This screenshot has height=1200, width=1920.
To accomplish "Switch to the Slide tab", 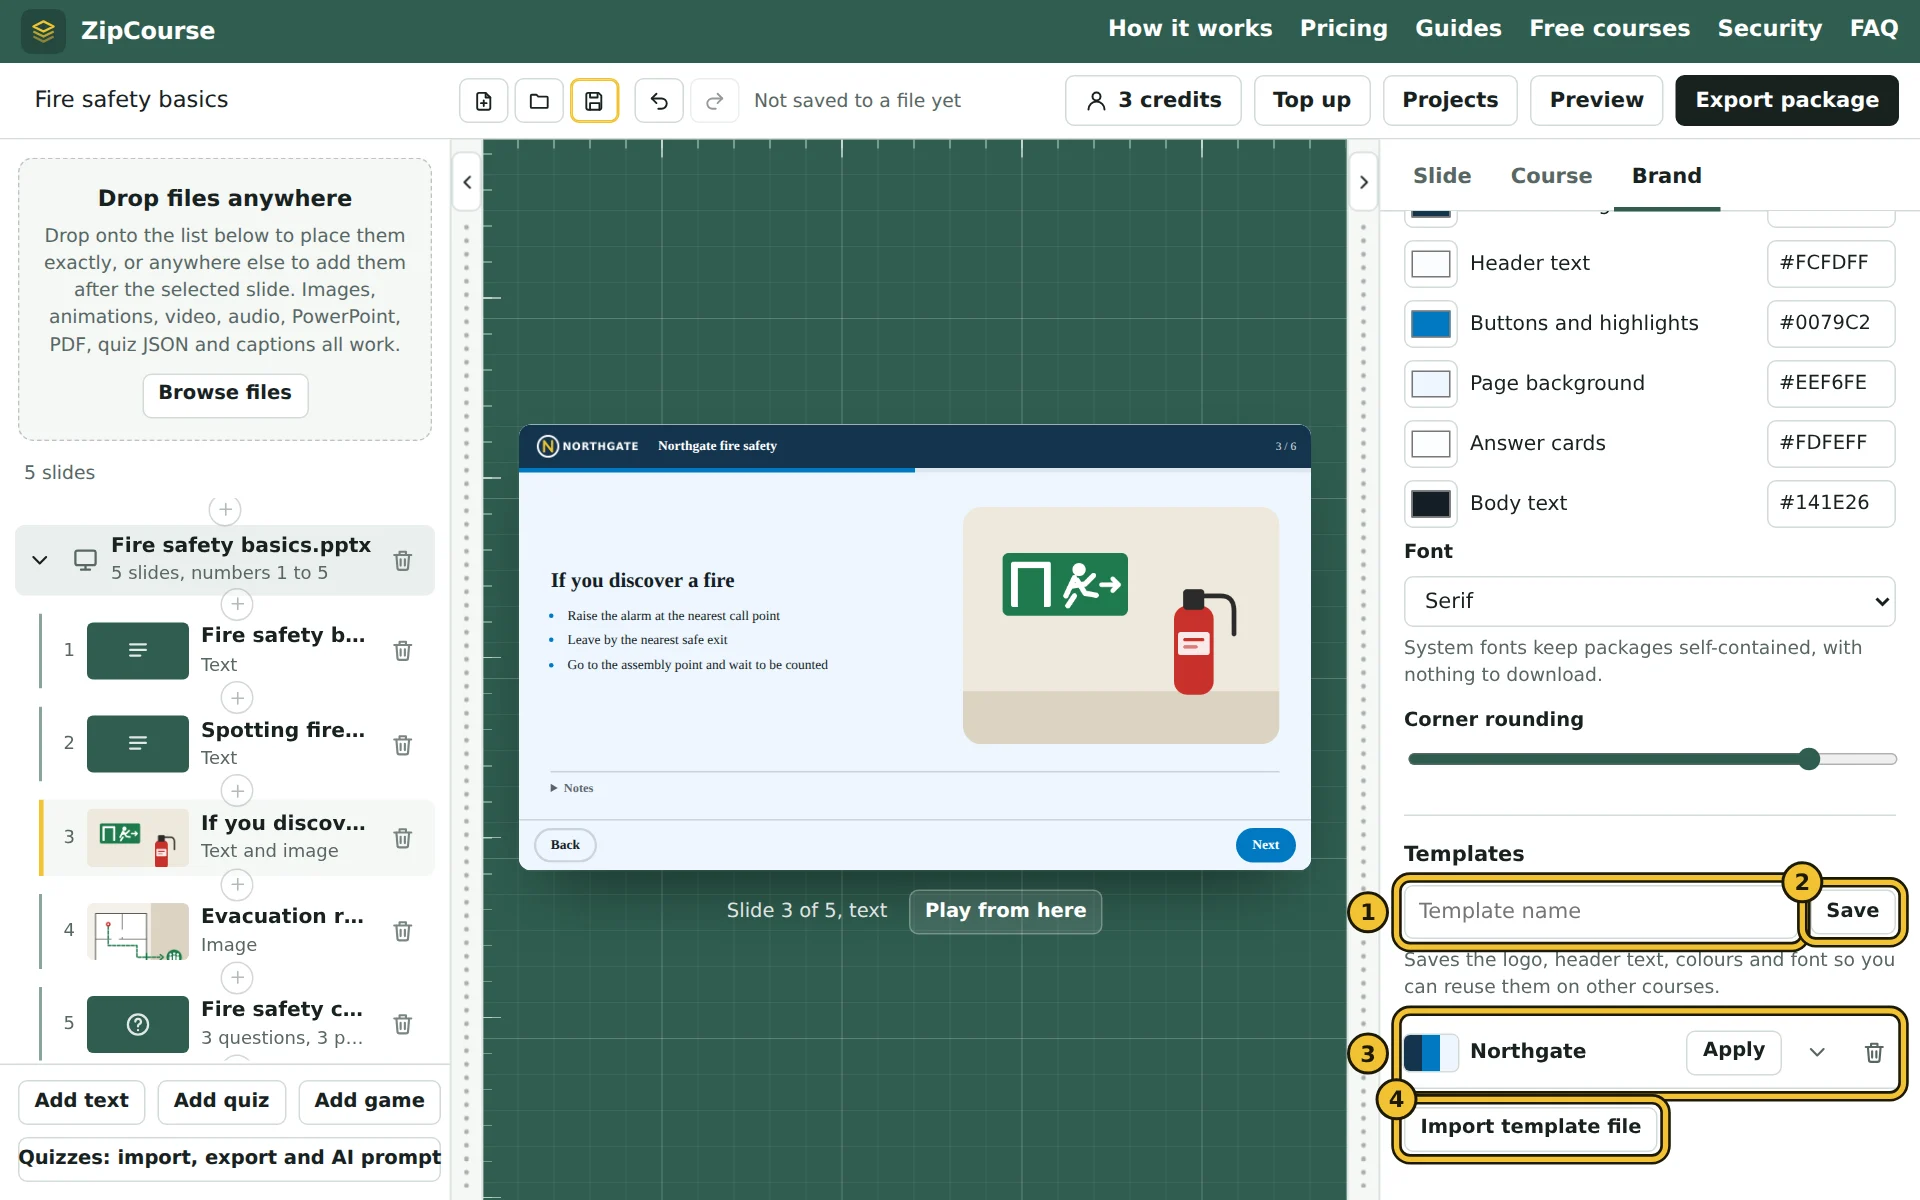I will pos(1442,176).
